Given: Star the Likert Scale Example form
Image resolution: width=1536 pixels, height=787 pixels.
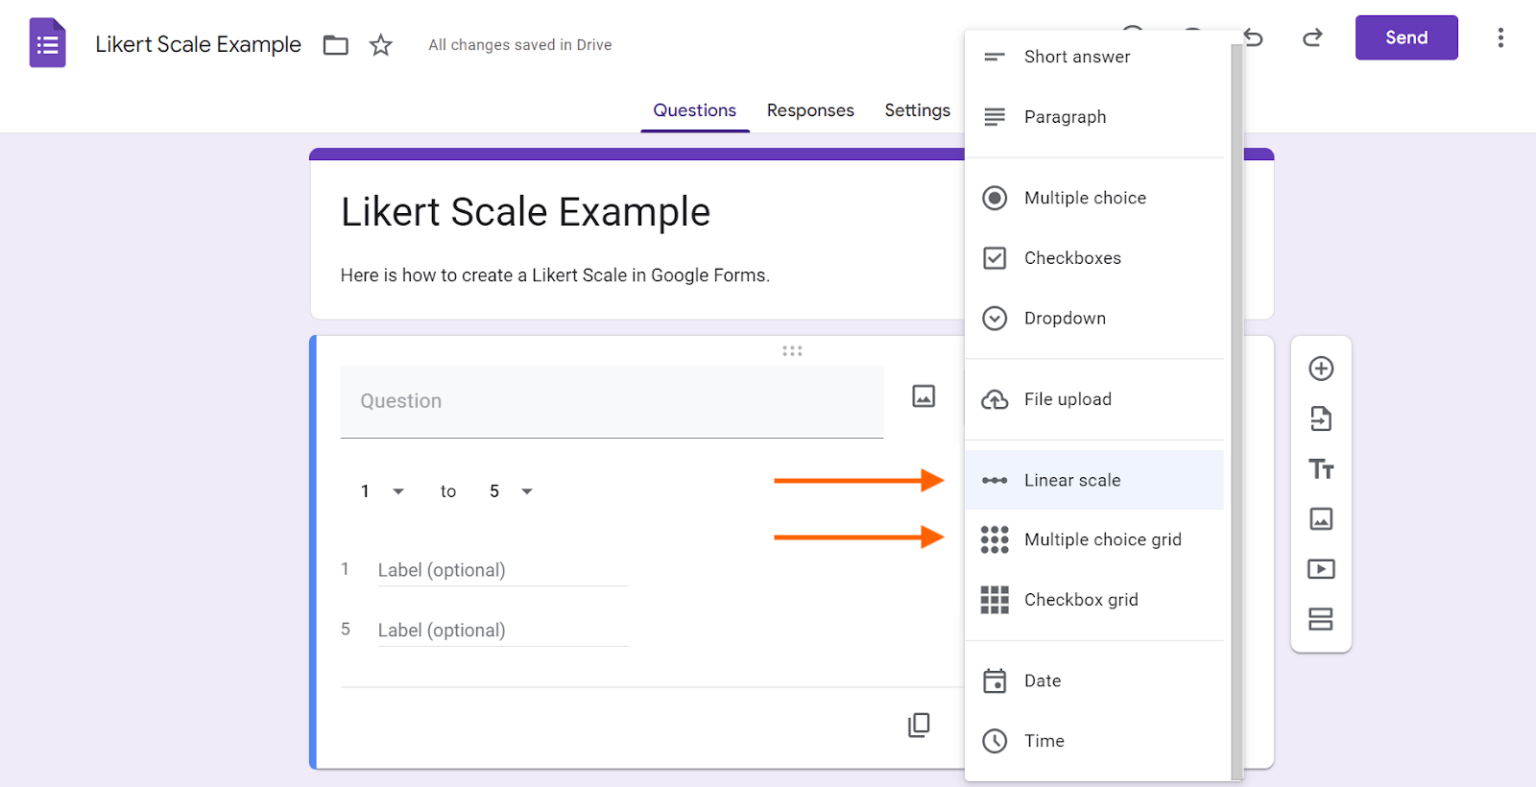Looking at the screenshot, I should pos(381,45).
